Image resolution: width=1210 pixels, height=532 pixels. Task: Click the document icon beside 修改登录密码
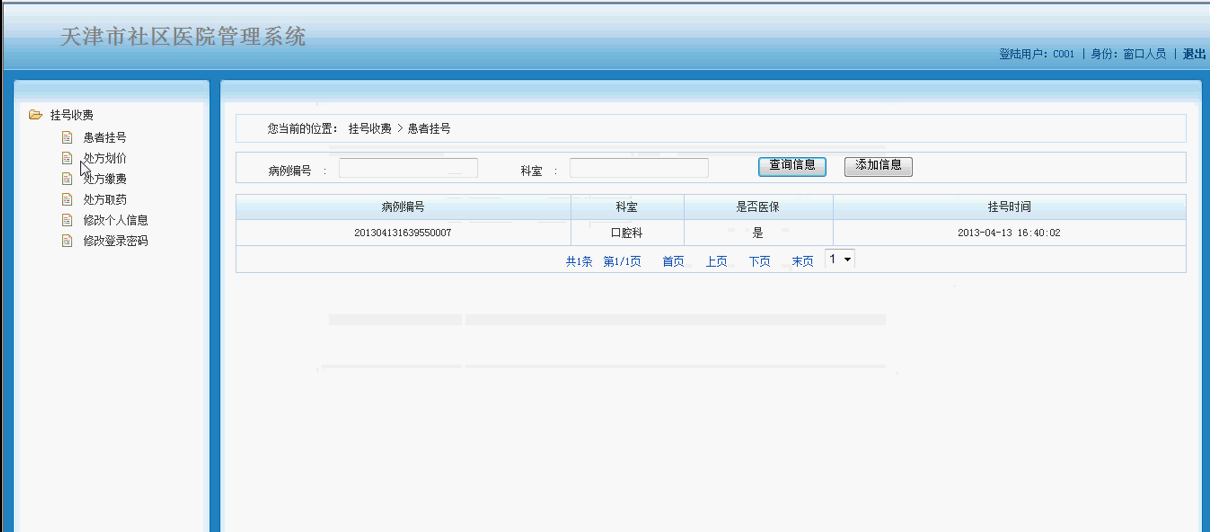67,241
